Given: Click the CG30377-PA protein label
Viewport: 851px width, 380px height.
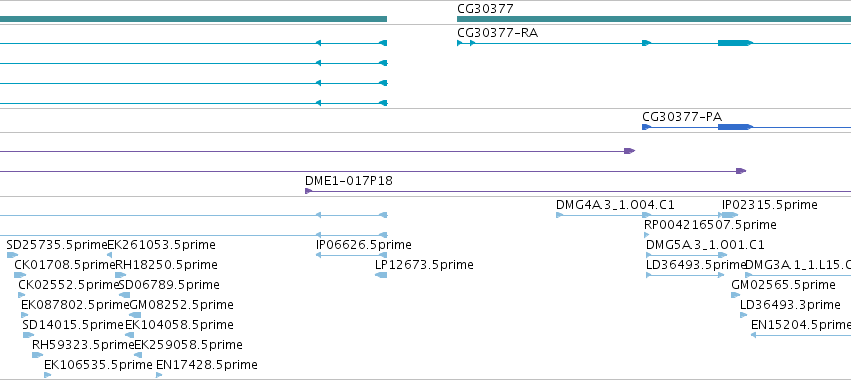Looking at the screenshot, I should click(x=682, y=116).
